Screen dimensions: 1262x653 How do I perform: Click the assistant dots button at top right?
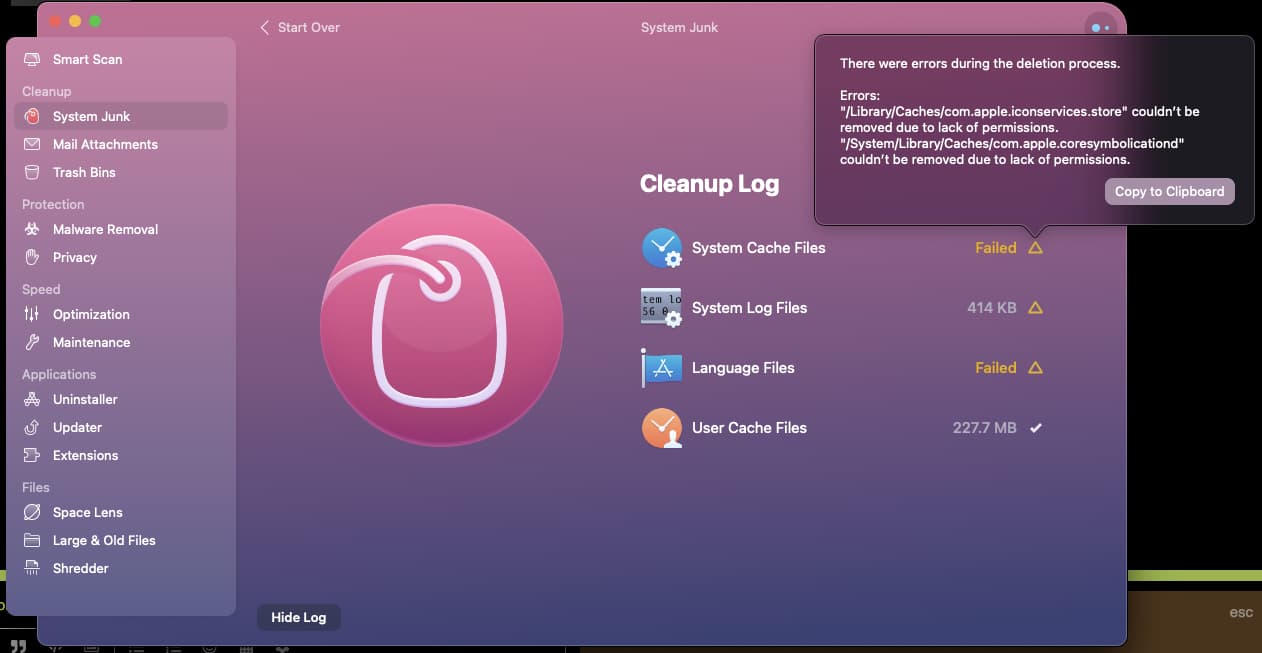[1100, 28]
